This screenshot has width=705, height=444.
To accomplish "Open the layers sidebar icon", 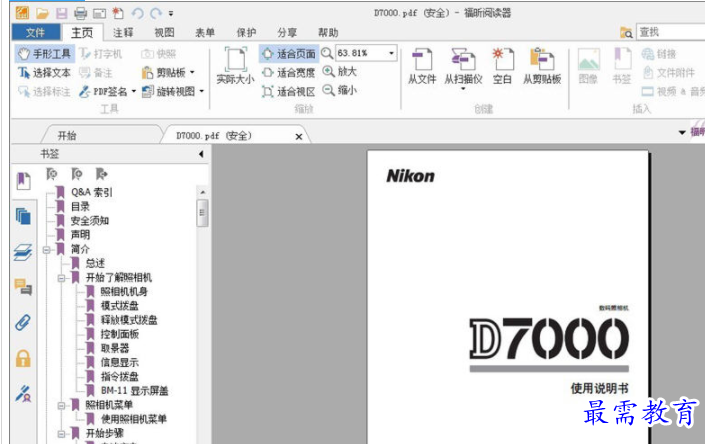I will [23, 252].
